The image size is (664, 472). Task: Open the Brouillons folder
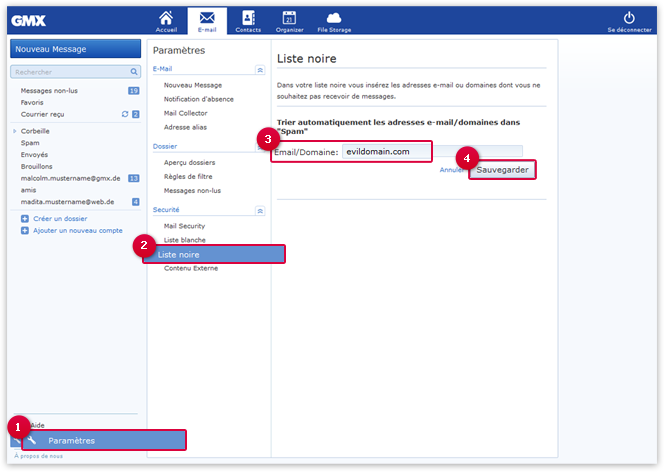coord(36,167)
